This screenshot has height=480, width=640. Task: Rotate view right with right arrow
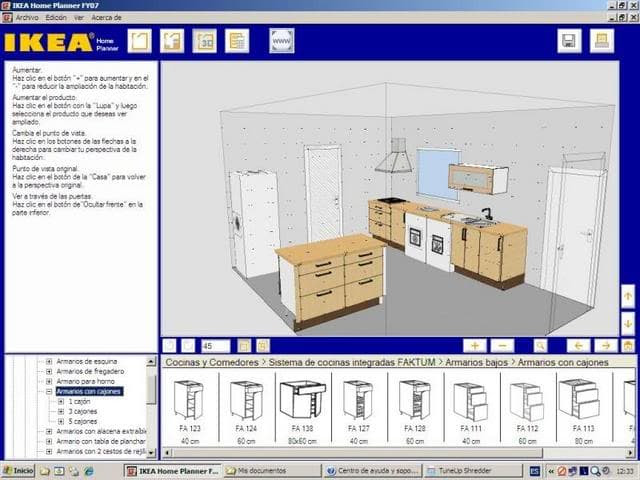click(x=606, y=346)
